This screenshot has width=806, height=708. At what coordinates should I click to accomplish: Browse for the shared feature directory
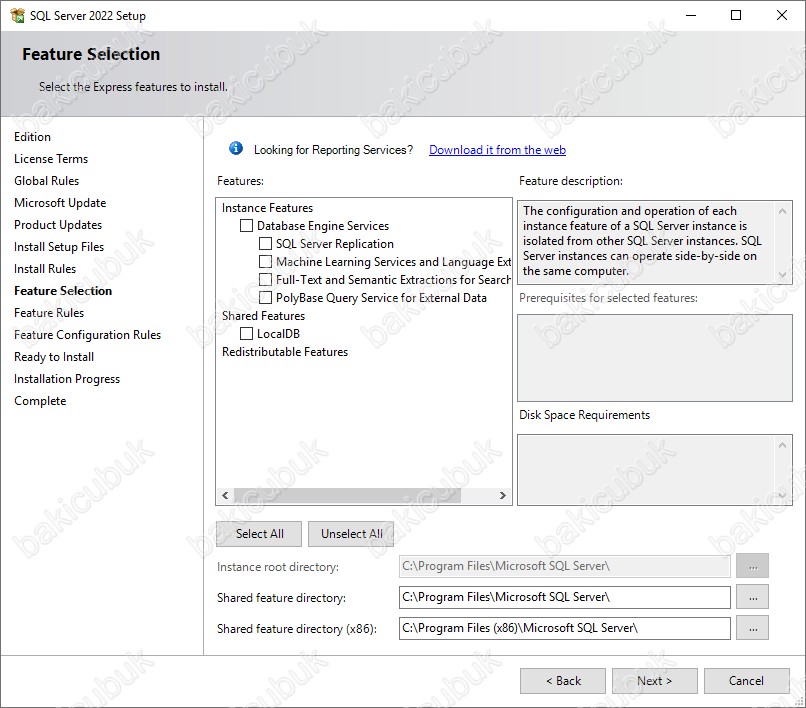[x=753, y=597]
